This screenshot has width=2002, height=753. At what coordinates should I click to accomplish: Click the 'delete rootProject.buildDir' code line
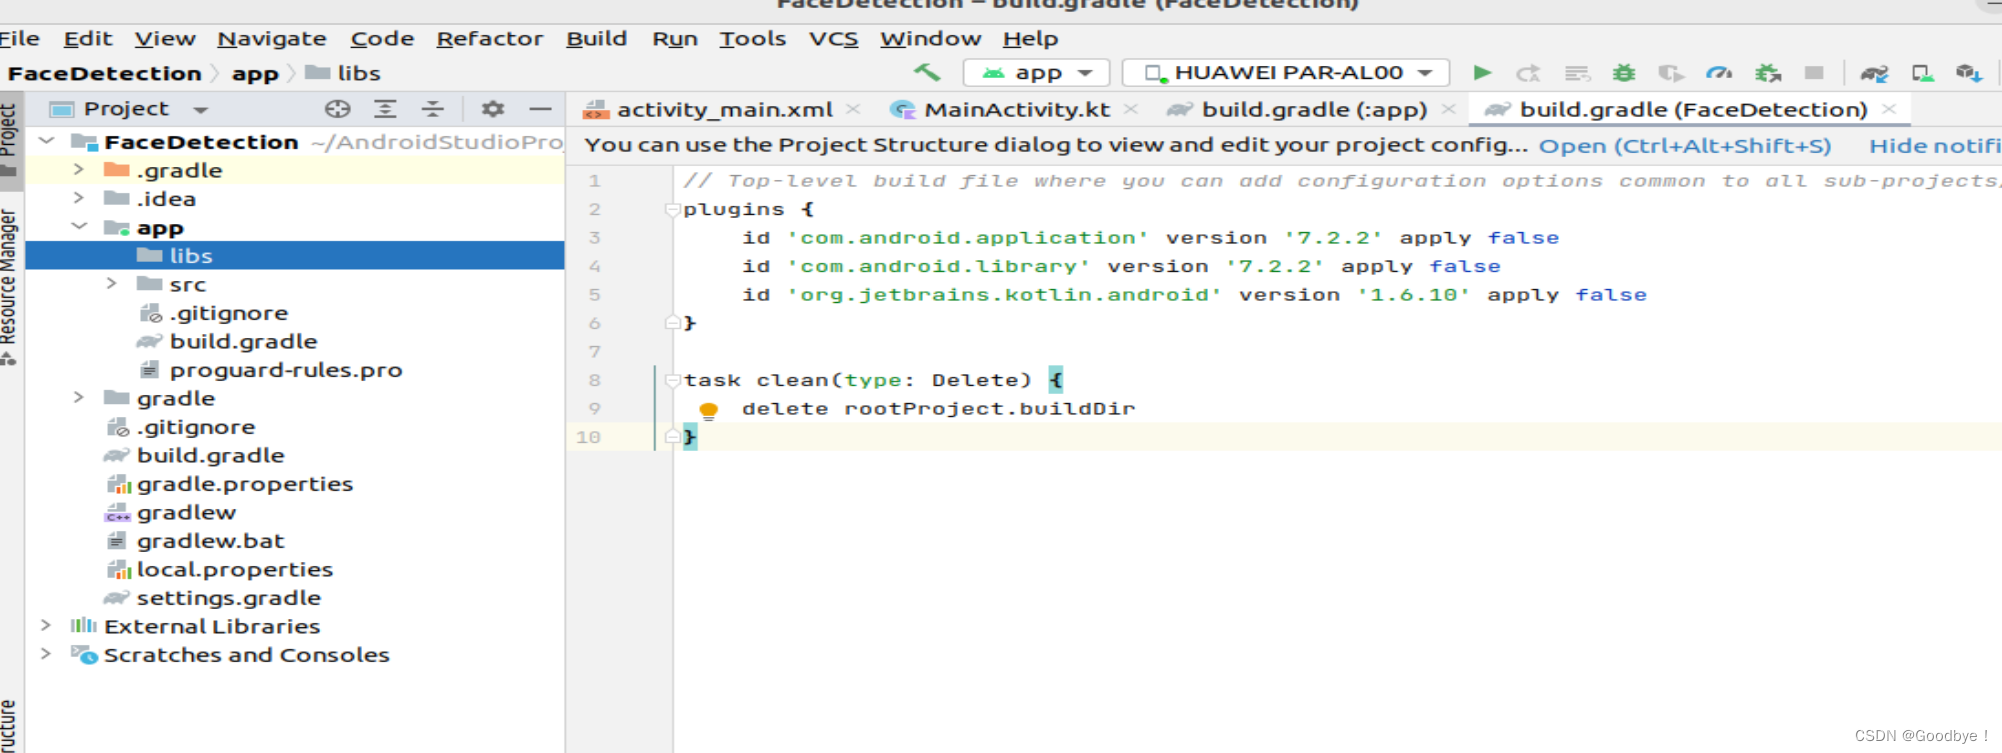point(938,409)
